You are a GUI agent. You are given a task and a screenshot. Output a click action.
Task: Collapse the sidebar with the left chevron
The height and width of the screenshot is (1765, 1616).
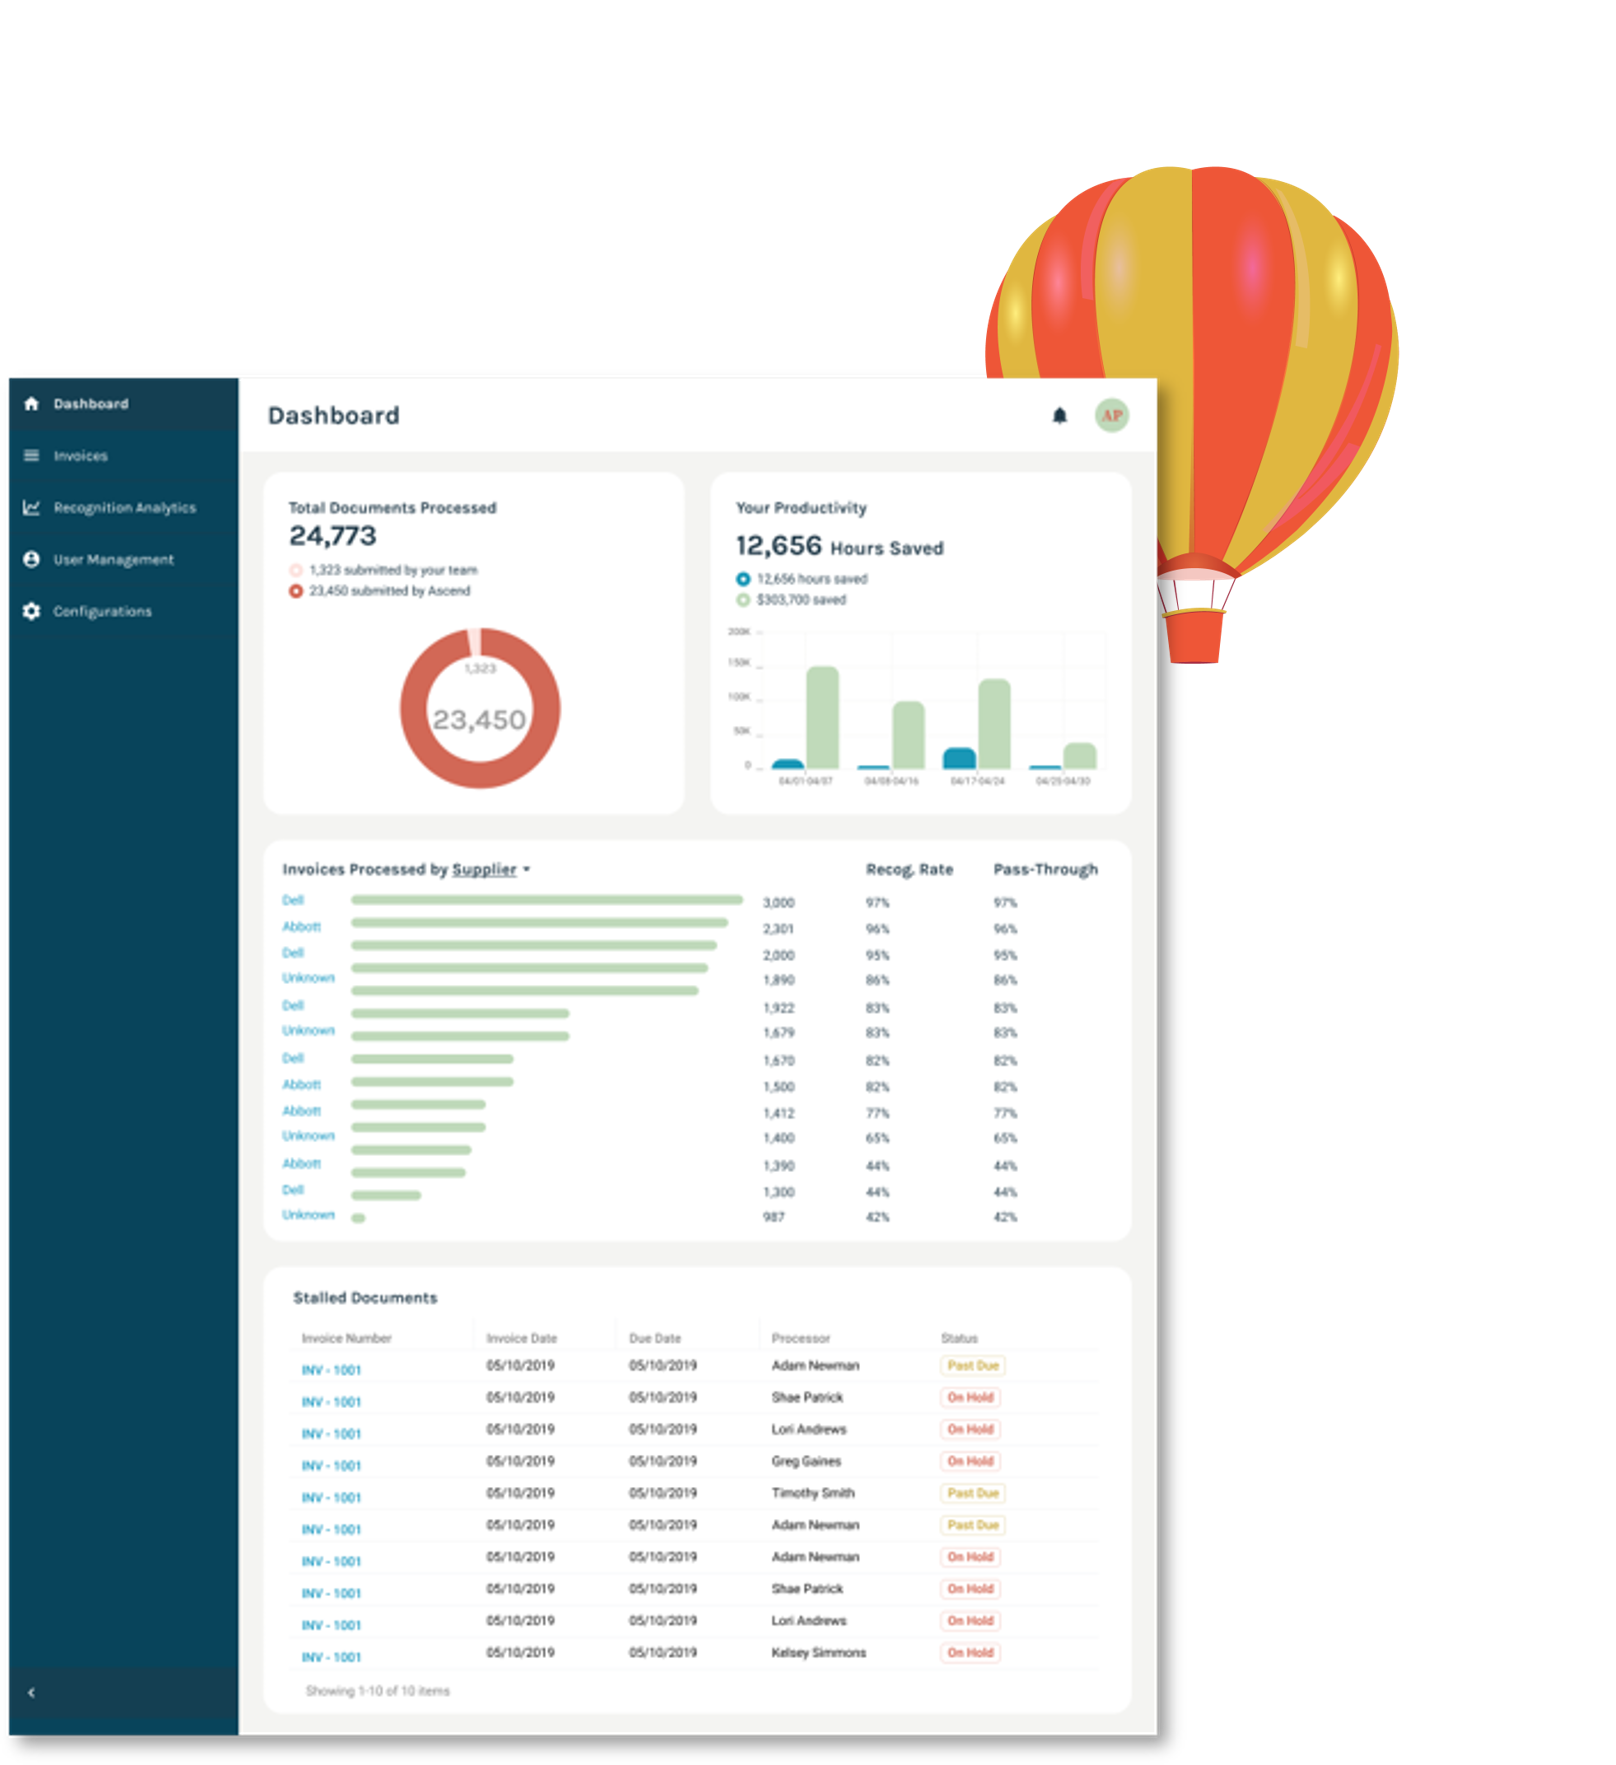point(31,1693)
